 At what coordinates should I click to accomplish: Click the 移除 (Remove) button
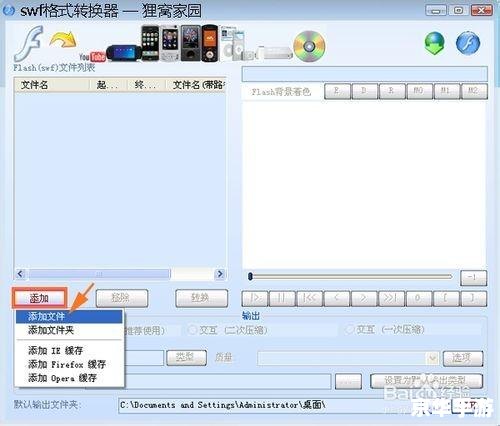click(x=122, y=298)
